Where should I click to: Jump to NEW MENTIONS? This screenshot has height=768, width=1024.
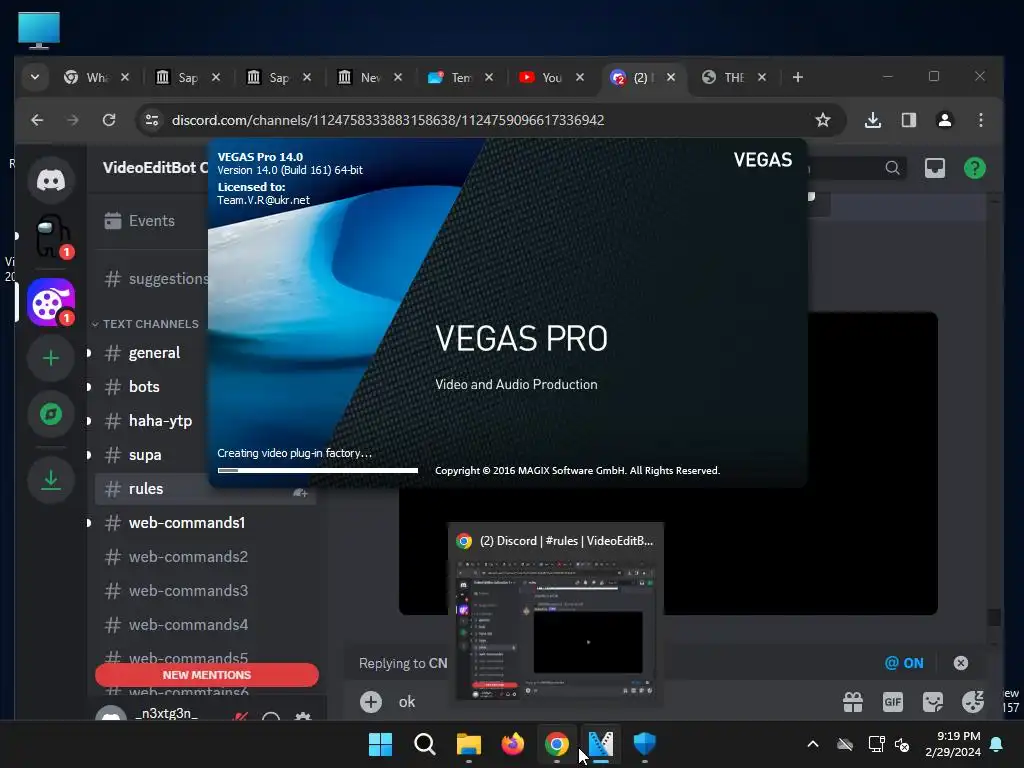click(x=206, y=675)
